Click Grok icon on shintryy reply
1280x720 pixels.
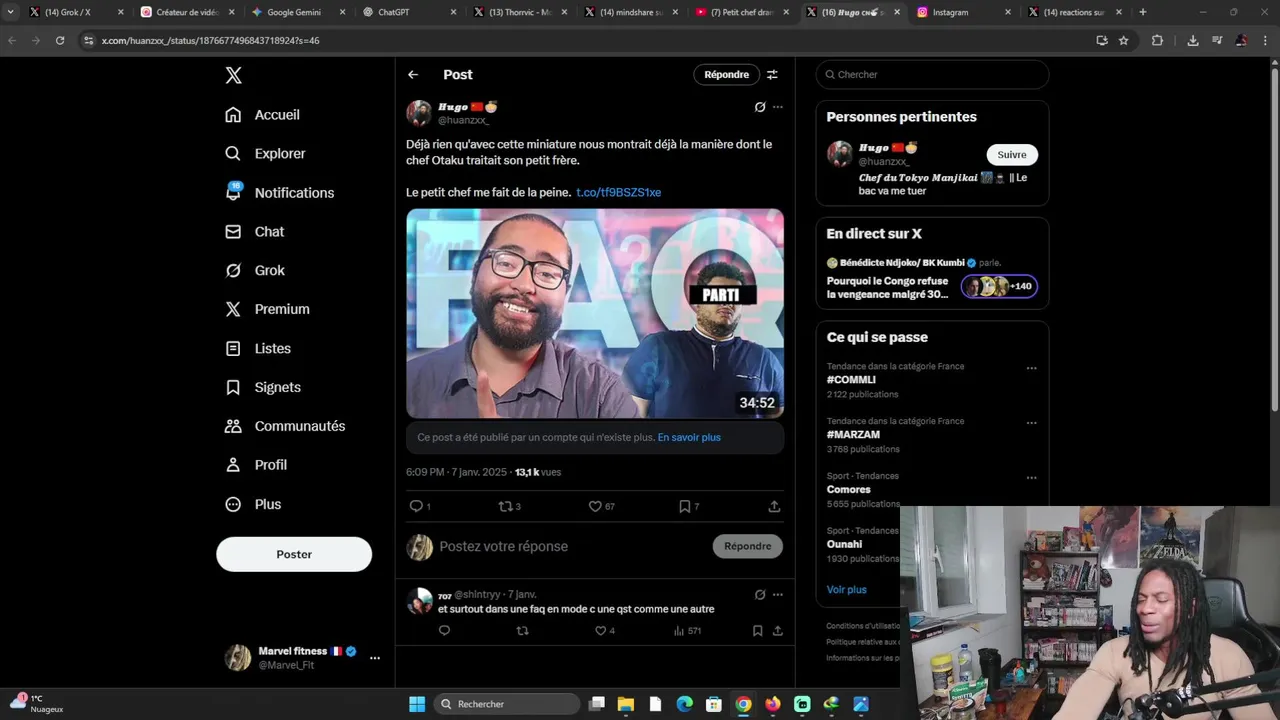pyautogui.click(x=760, y=595)
